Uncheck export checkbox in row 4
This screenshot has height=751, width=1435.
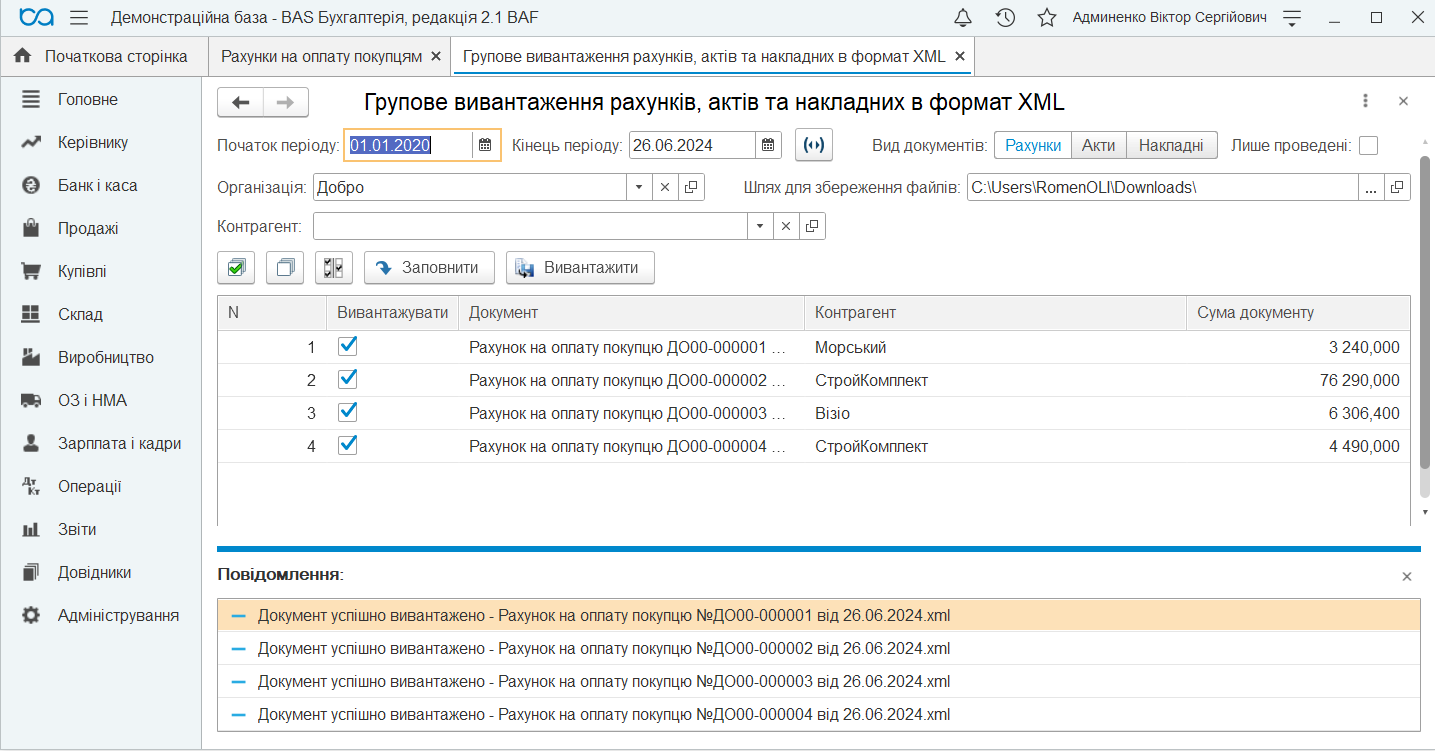tap(348, 445)
